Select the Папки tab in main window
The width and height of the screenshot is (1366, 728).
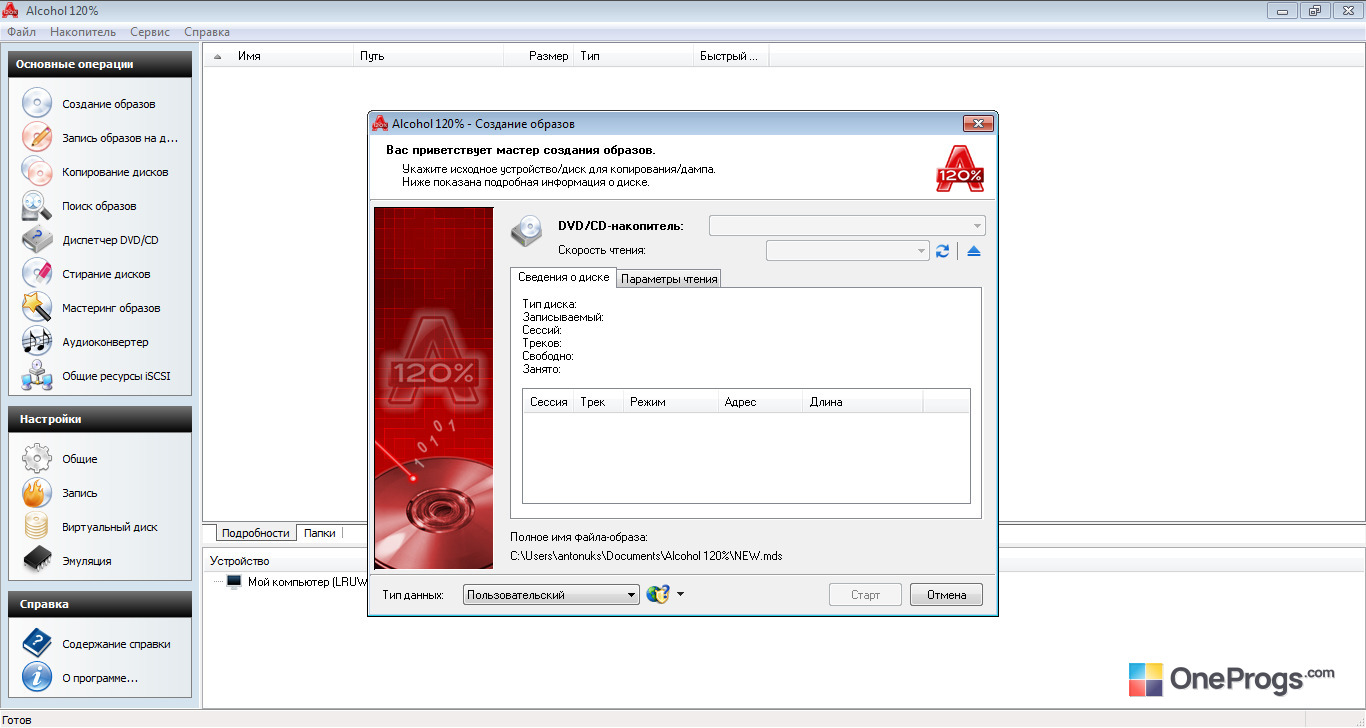coord(320,533)
